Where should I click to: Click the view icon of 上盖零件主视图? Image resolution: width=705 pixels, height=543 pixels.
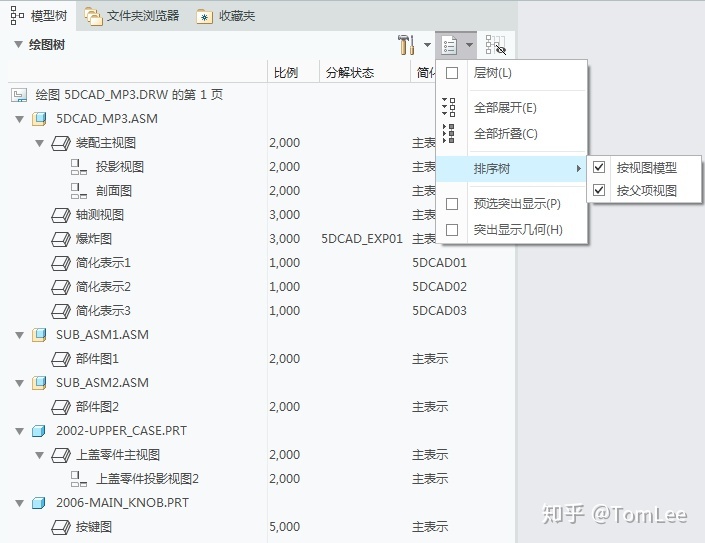pos(61,455)
